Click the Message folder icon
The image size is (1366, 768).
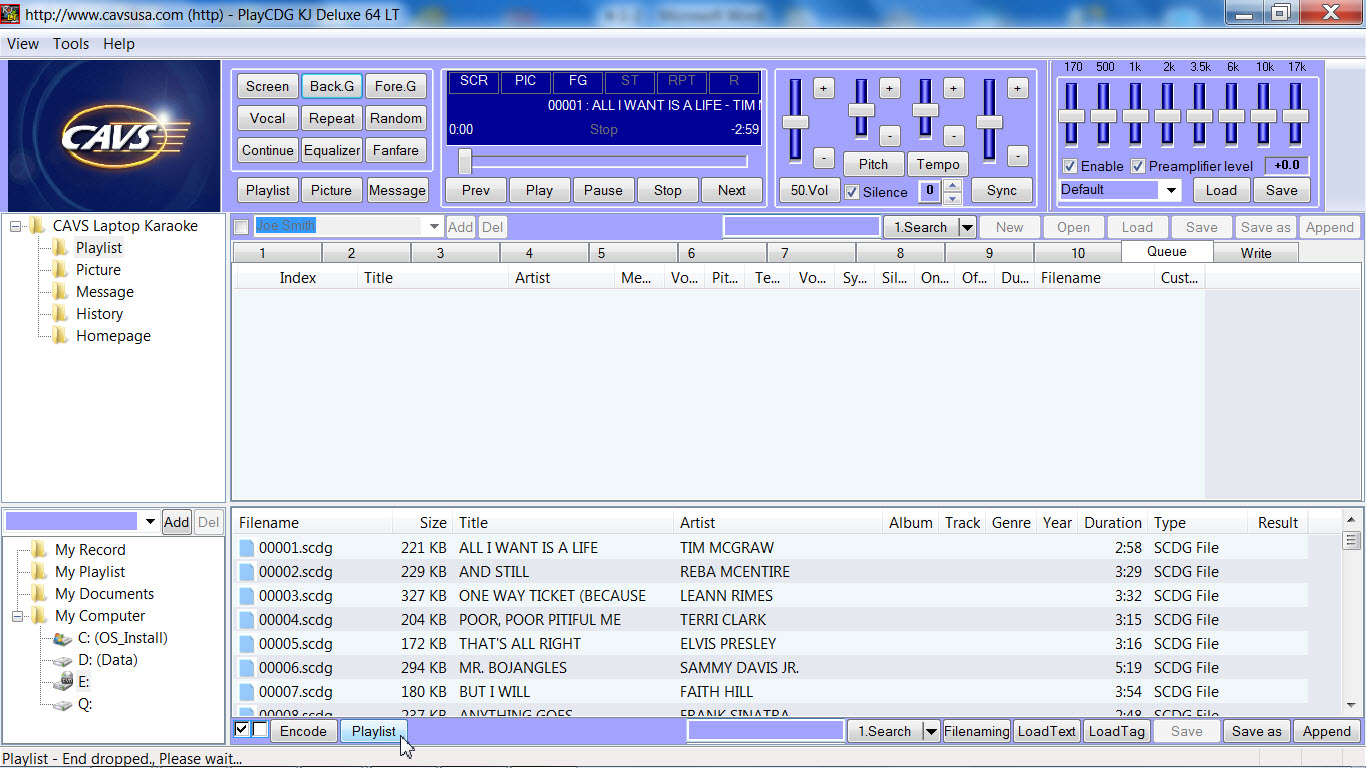60,292
